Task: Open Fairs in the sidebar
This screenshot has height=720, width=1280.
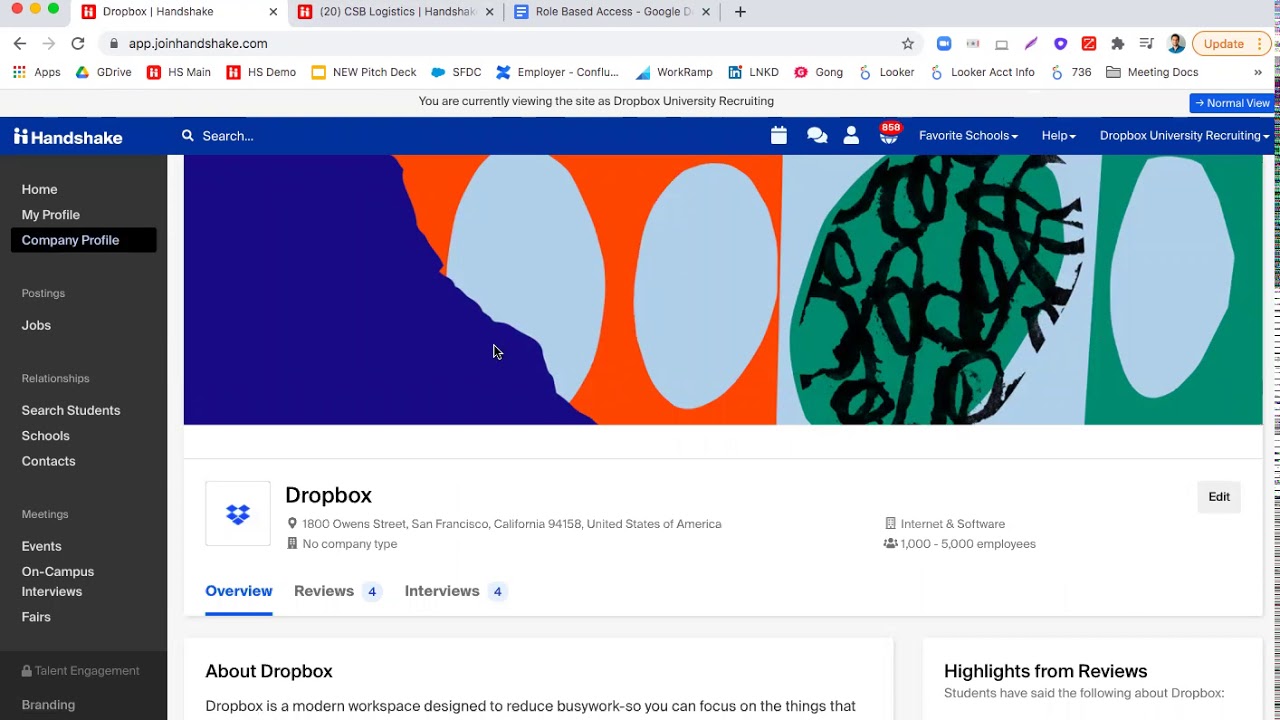Action: click(36, 617)
